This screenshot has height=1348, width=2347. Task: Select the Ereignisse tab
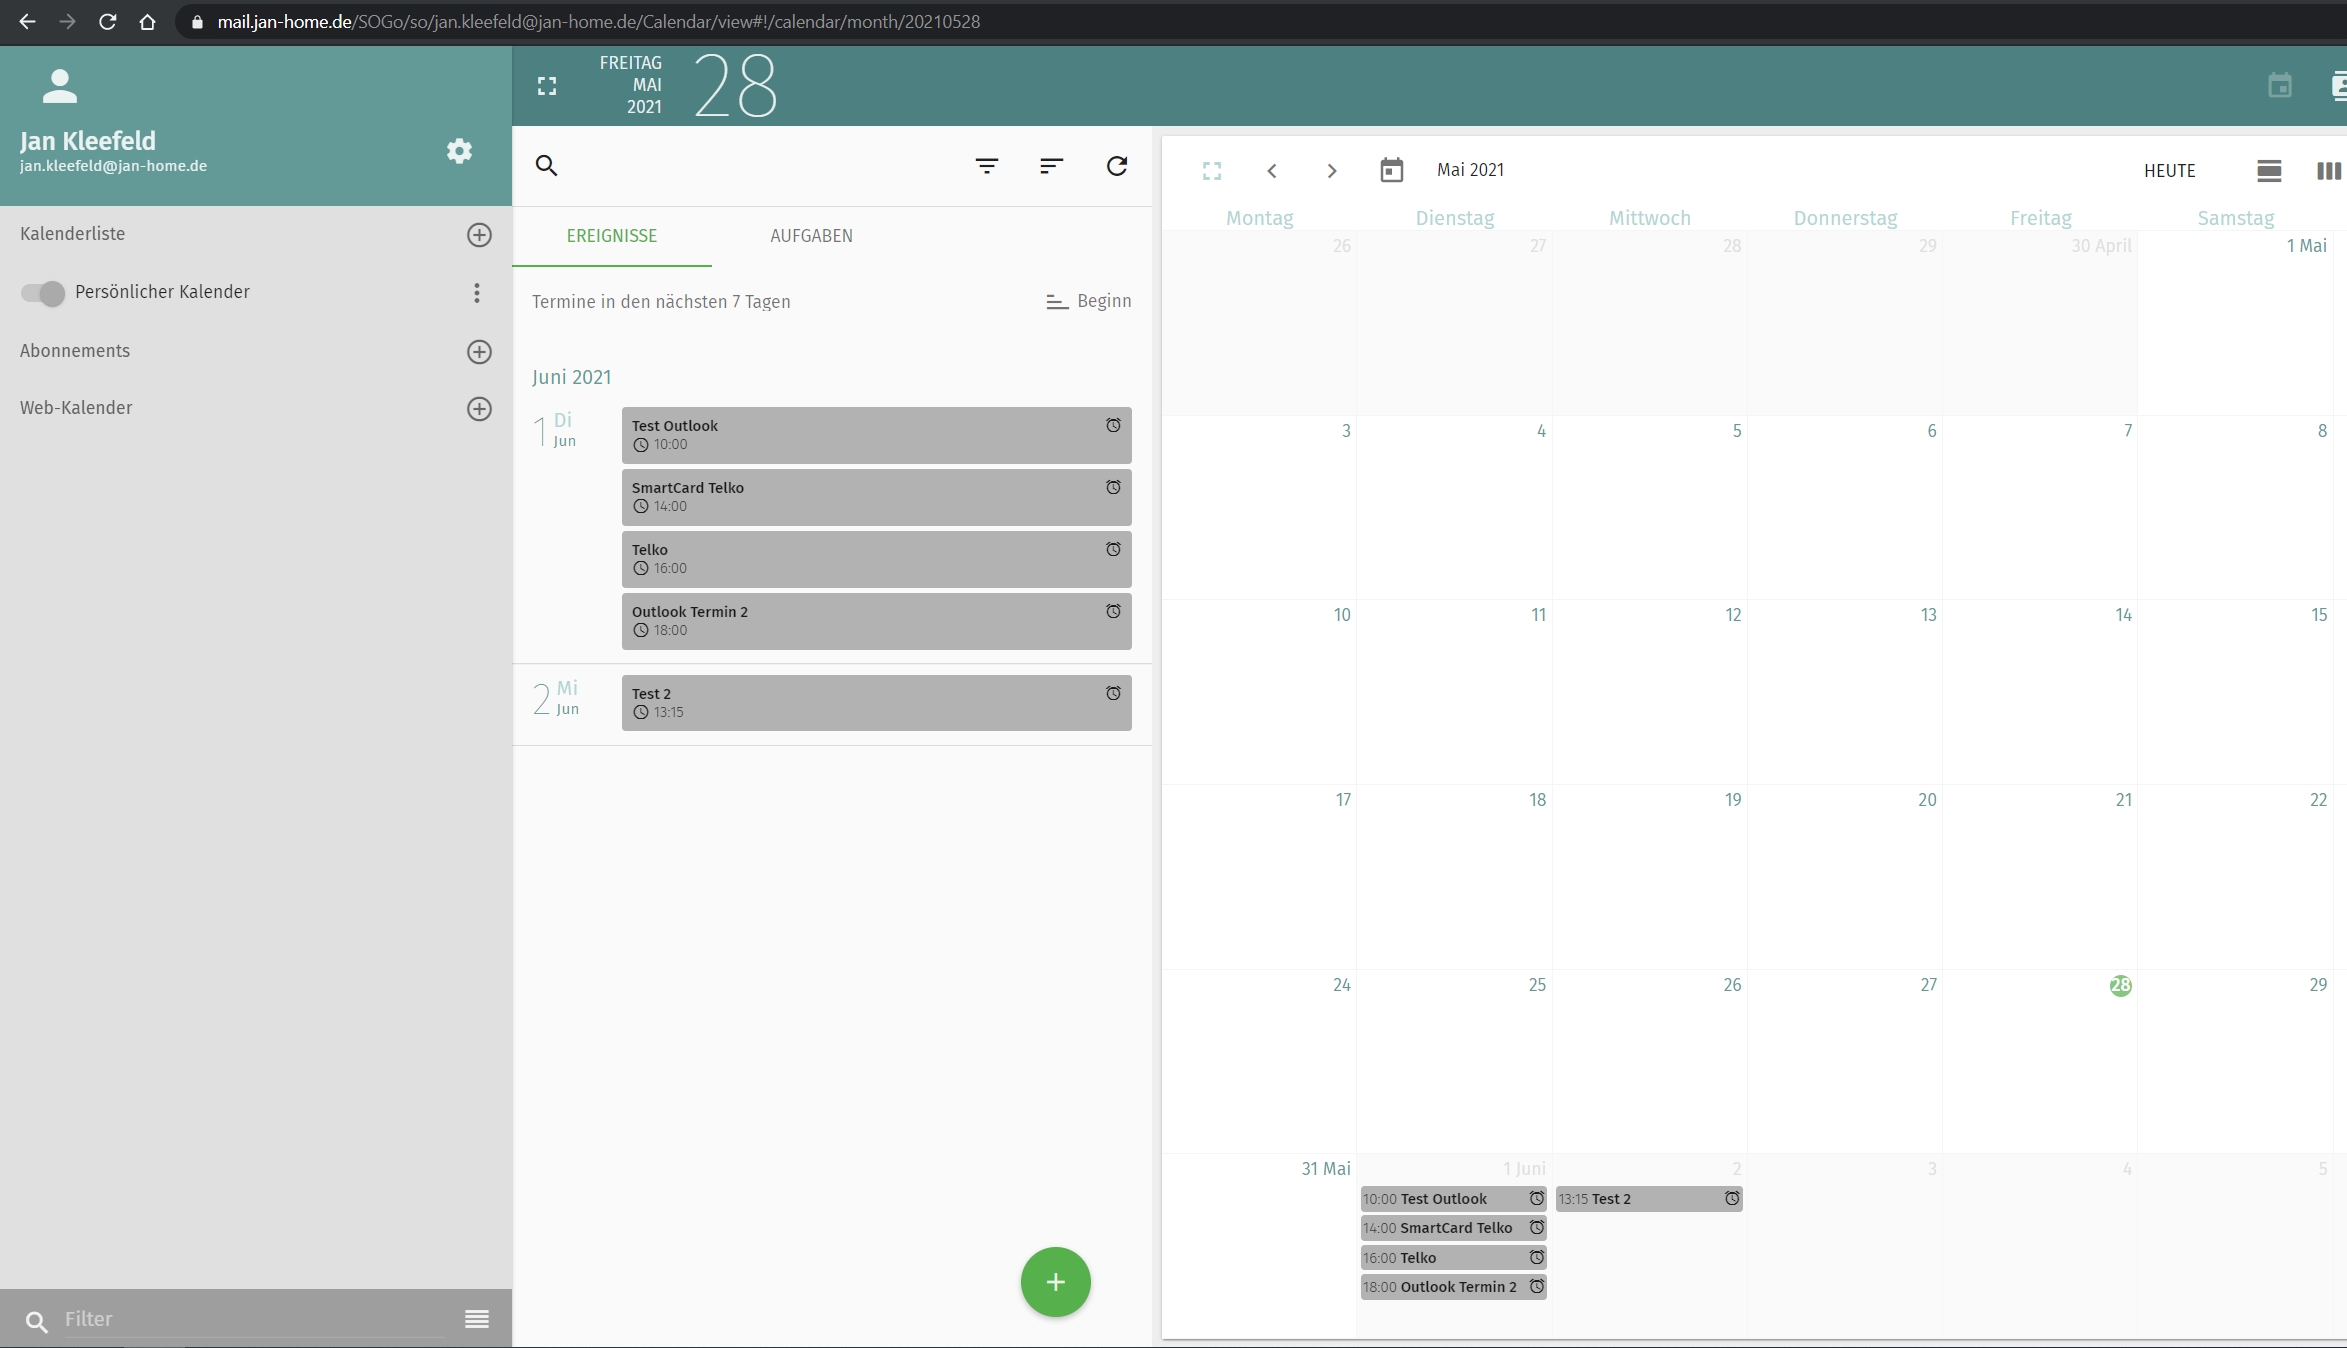[x=612, y=236]
